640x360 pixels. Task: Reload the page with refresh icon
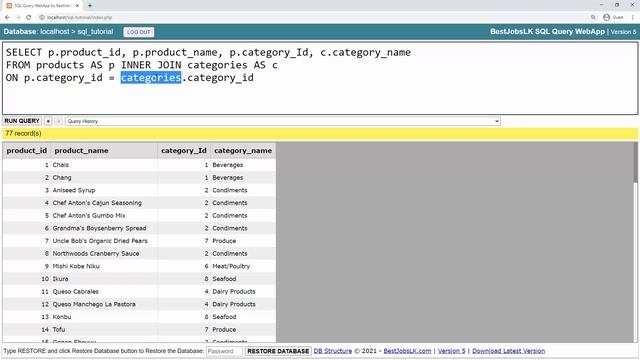(29, 17)
